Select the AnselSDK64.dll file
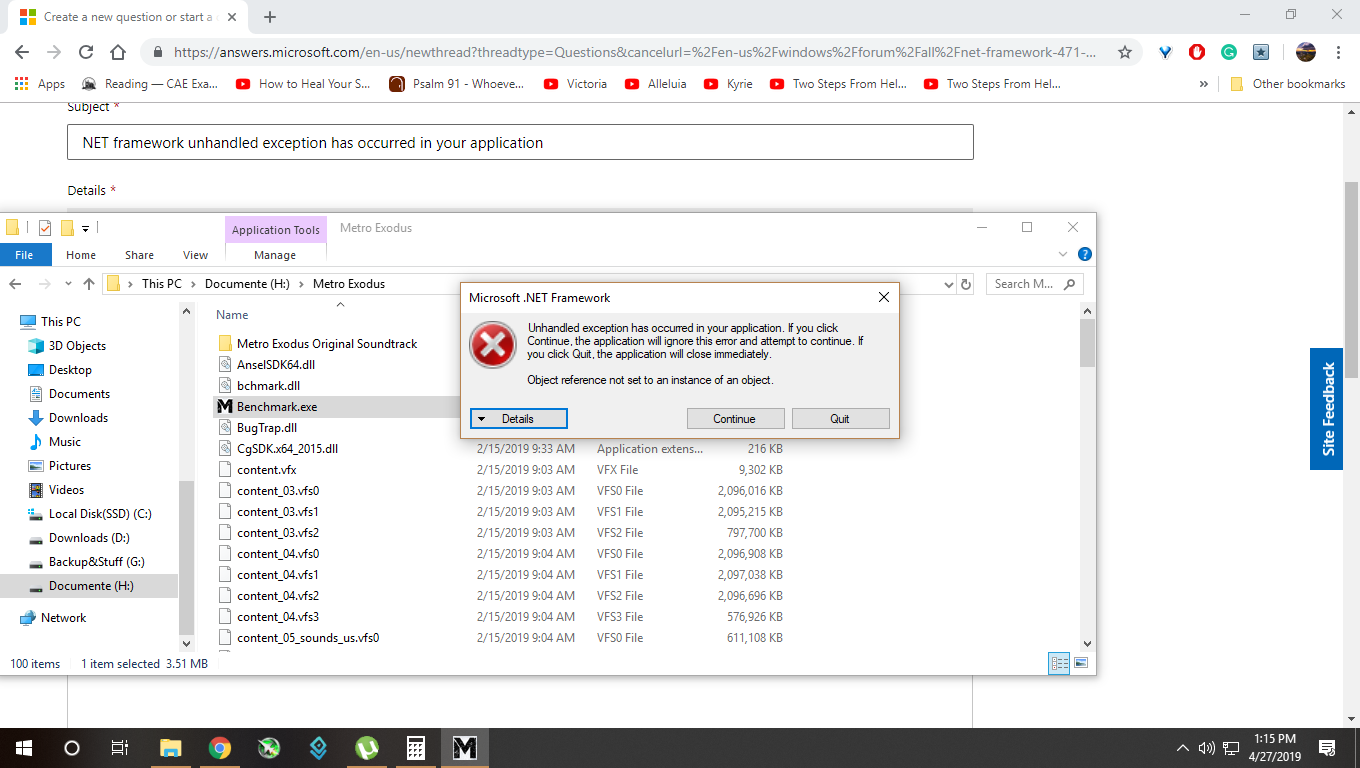 click(x=276, y=365)
